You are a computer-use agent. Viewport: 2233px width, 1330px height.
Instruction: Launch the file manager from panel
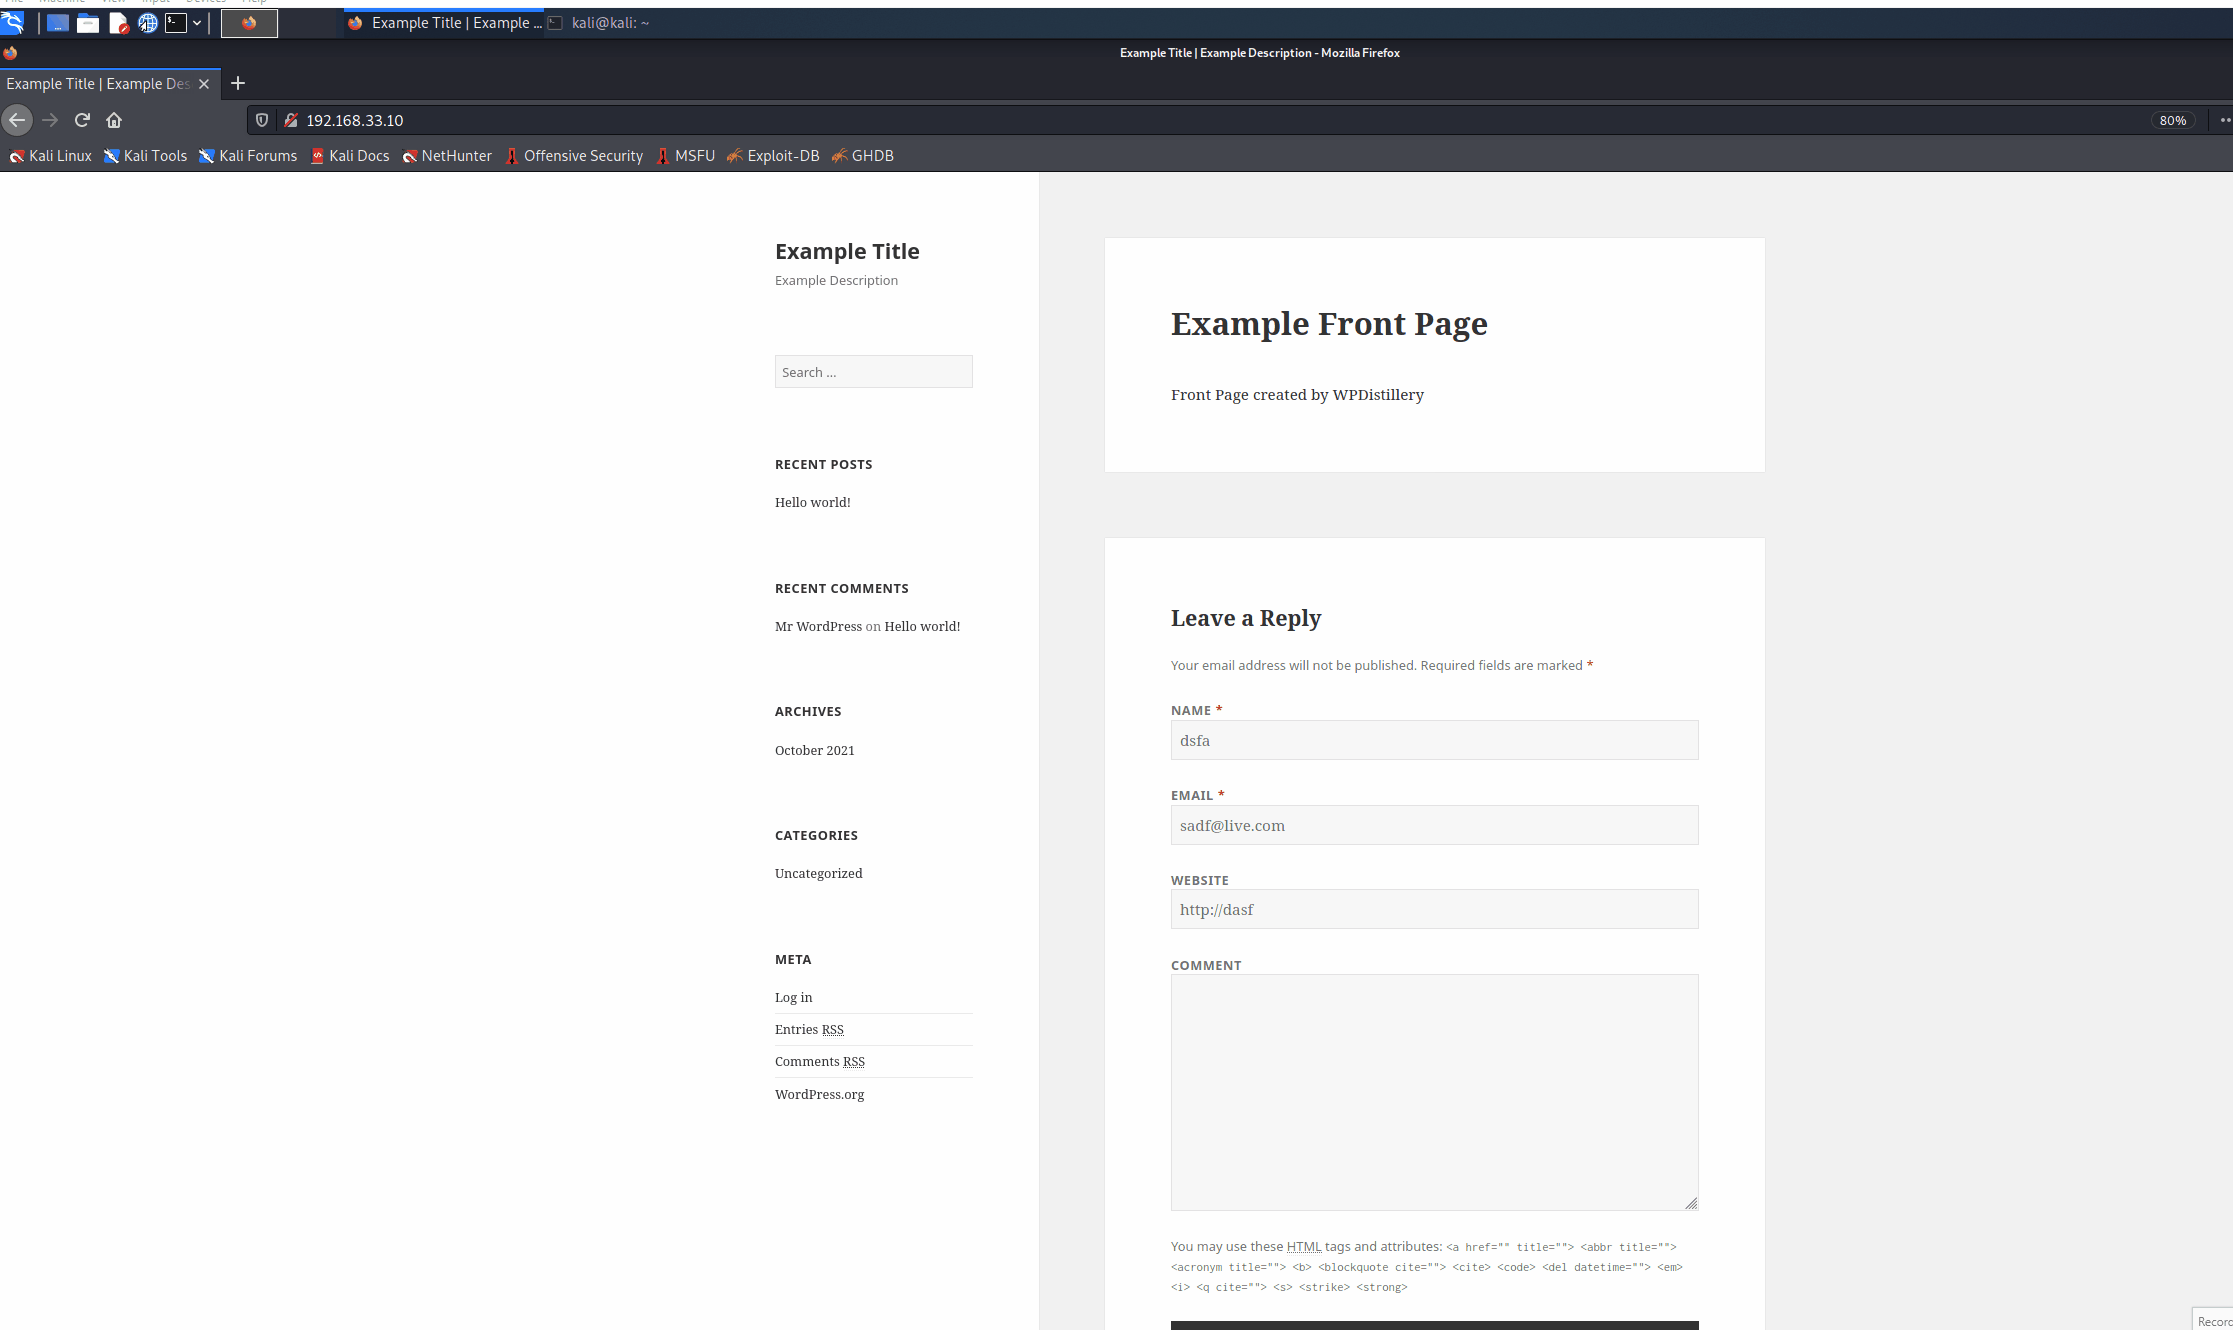[88, 23]
